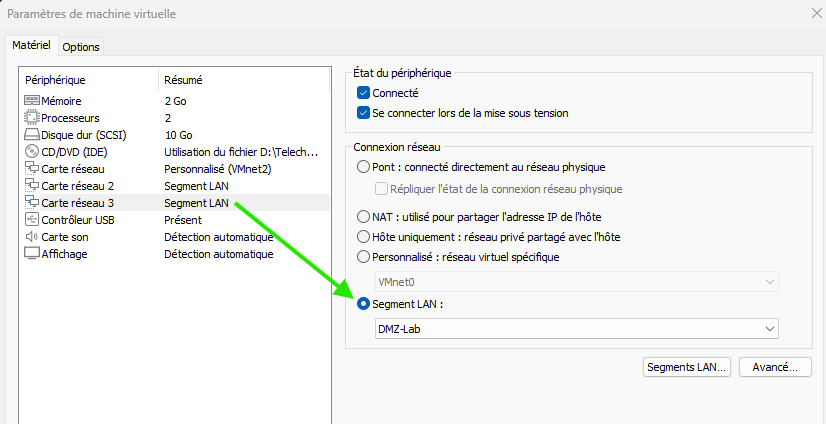Viewport: 826px width, 424px height.
Task: Select the Mémoire device icon
Action: [31, 101]
